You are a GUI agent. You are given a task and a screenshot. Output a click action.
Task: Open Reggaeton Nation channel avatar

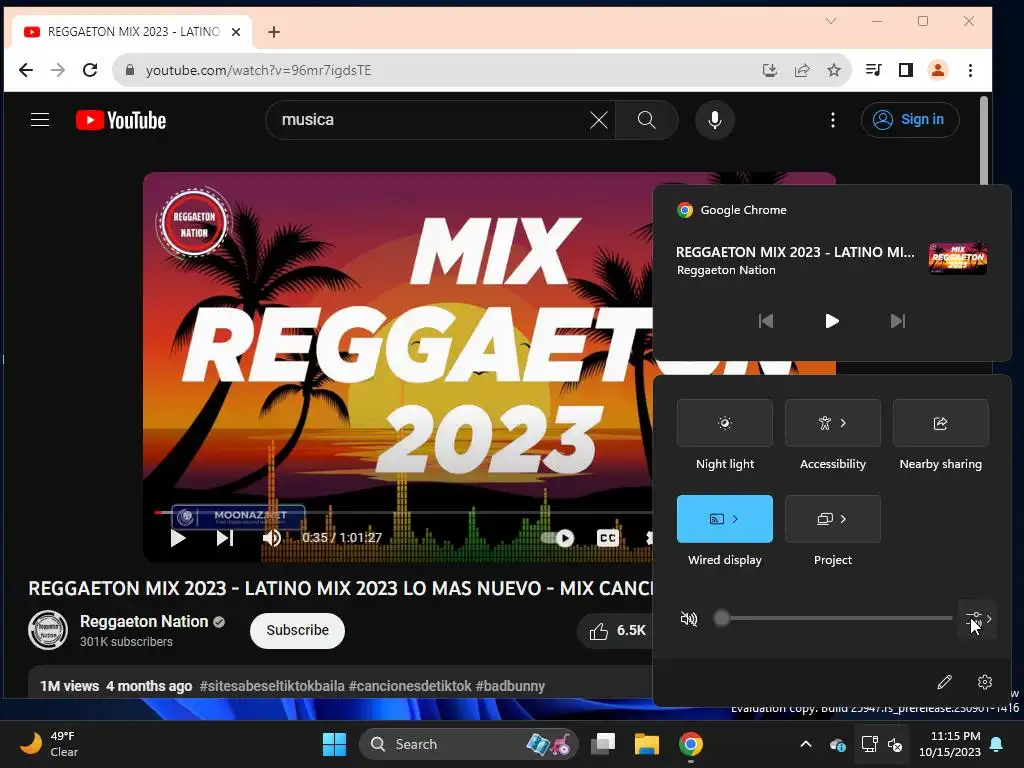pyautogui.click(x=48, y=630)
